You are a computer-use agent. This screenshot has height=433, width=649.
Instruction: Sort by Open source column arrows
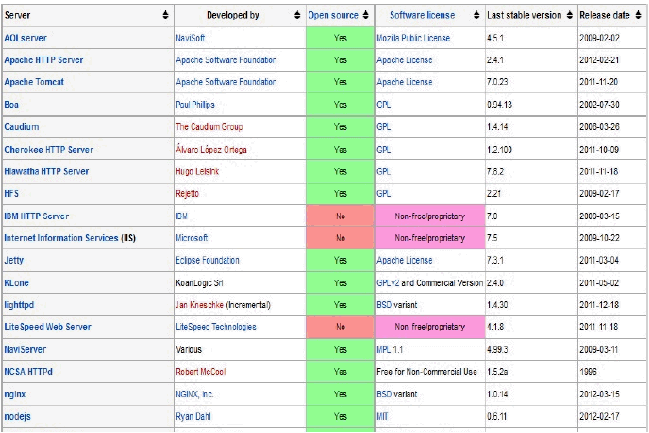coord(365,15)
